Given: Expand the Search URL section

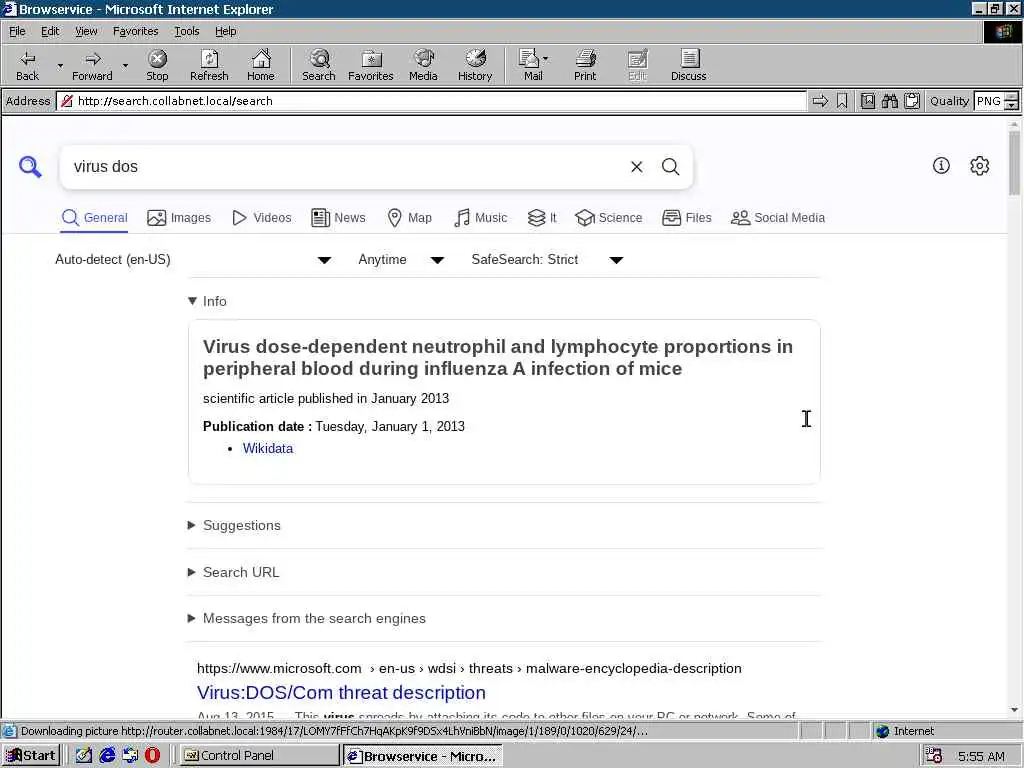Looking at the screenshot, I should (x=233, y=572).
